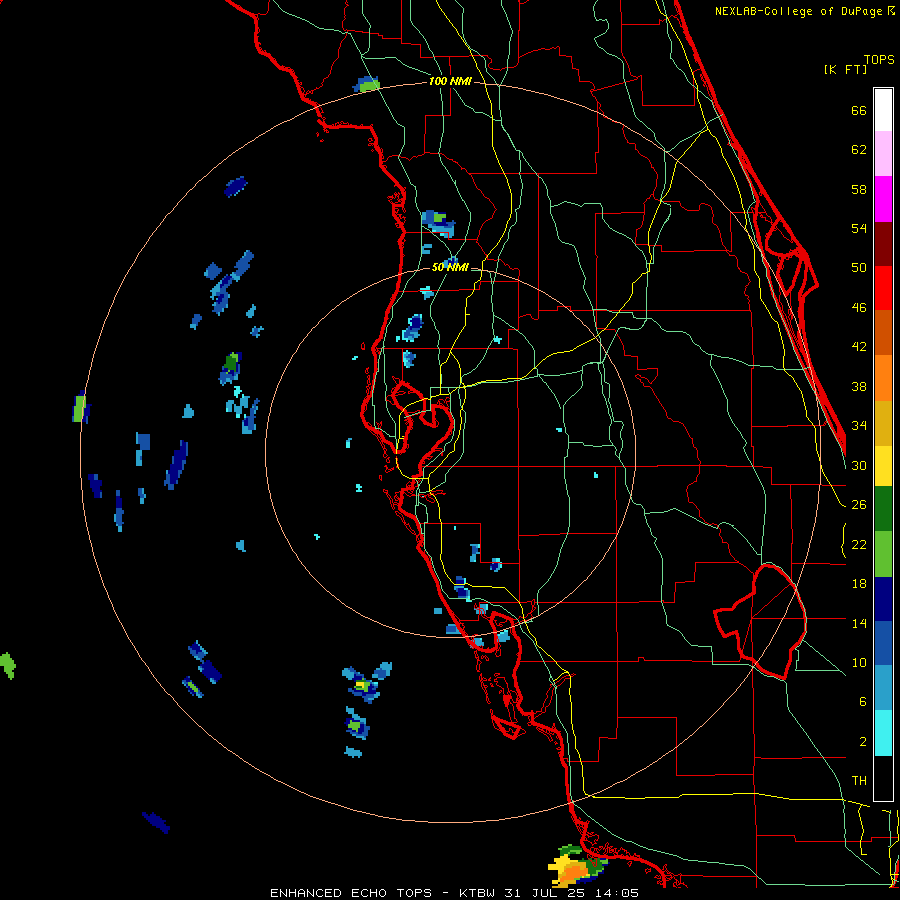Click the 50 NMI range ring label
The height and width of the screenshot is (900, 900).
pos(450,267)
